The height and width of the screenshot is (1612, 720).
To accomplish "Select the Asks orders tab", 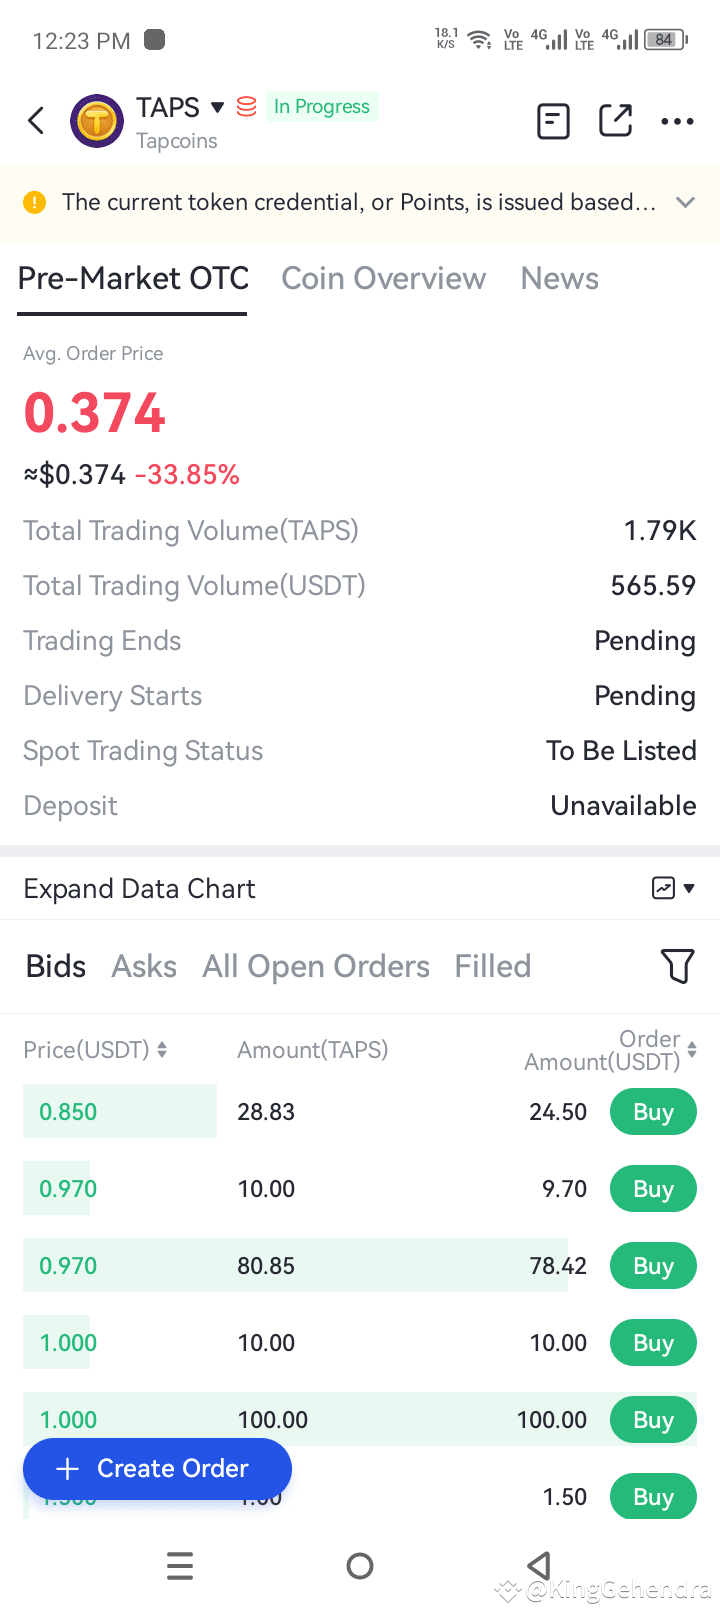I will (x=144, y=966).
